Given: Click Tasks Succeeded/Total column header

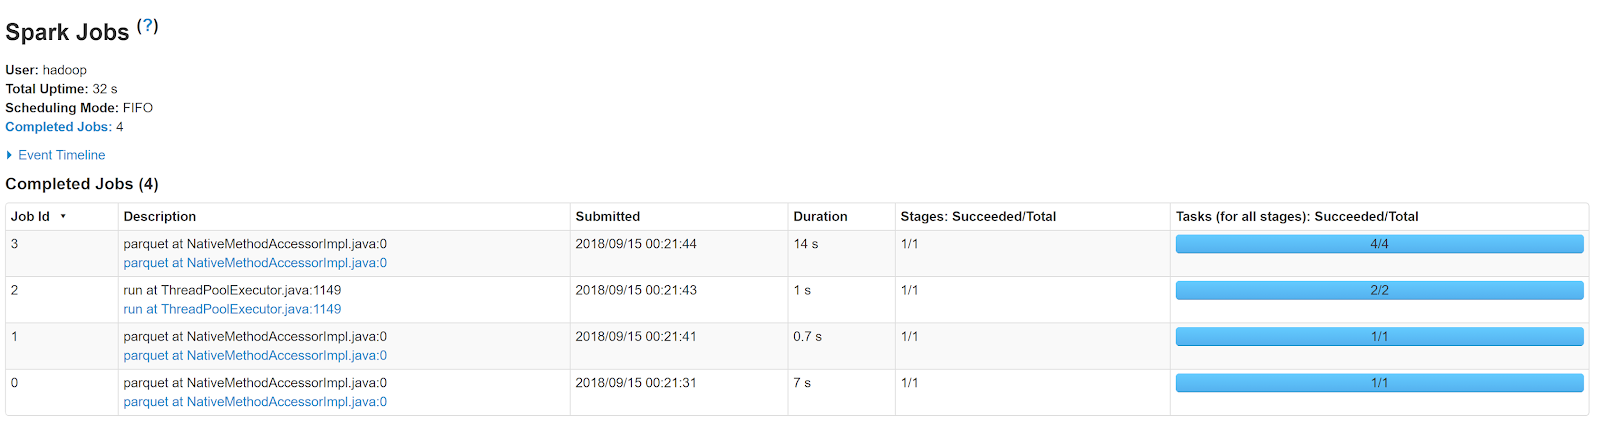Looking at the screenshot, I should tap(1297, 217).
